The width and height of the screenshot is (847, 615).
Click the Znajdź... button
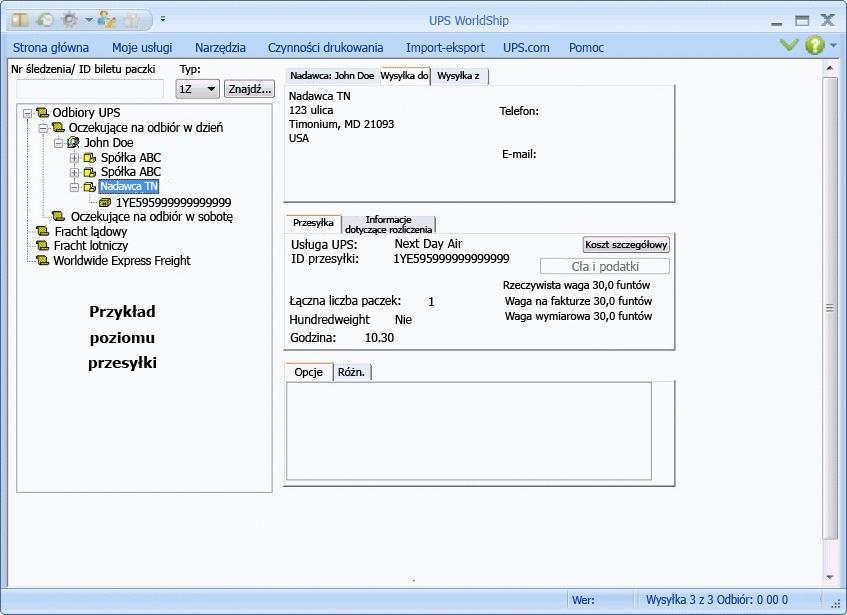pos(250,89)
